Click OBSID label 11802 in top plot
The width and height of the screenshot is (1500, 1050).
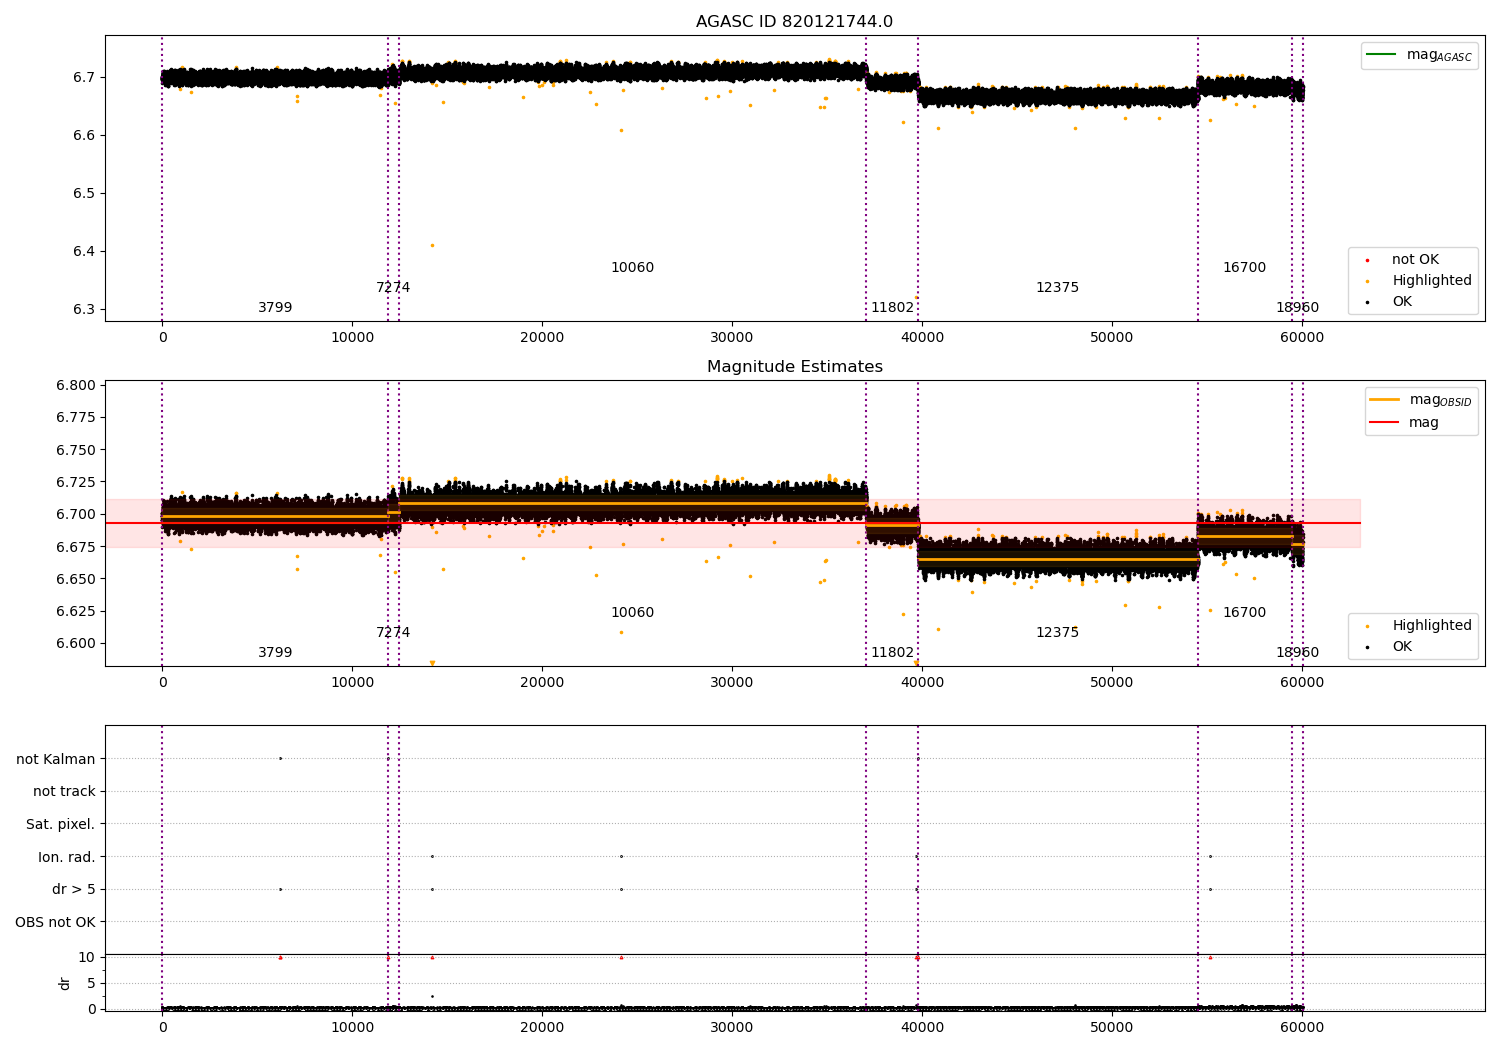(892, 308)
